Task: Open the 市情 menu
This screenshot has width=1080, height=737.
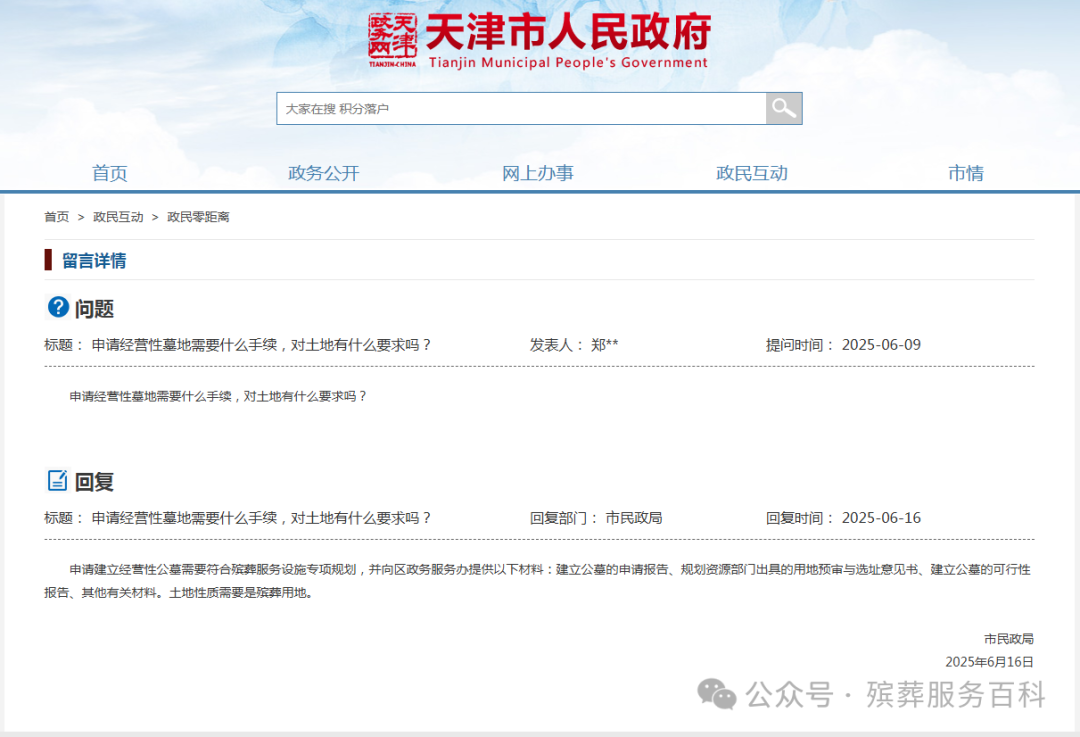Action: tap(966, 172)
